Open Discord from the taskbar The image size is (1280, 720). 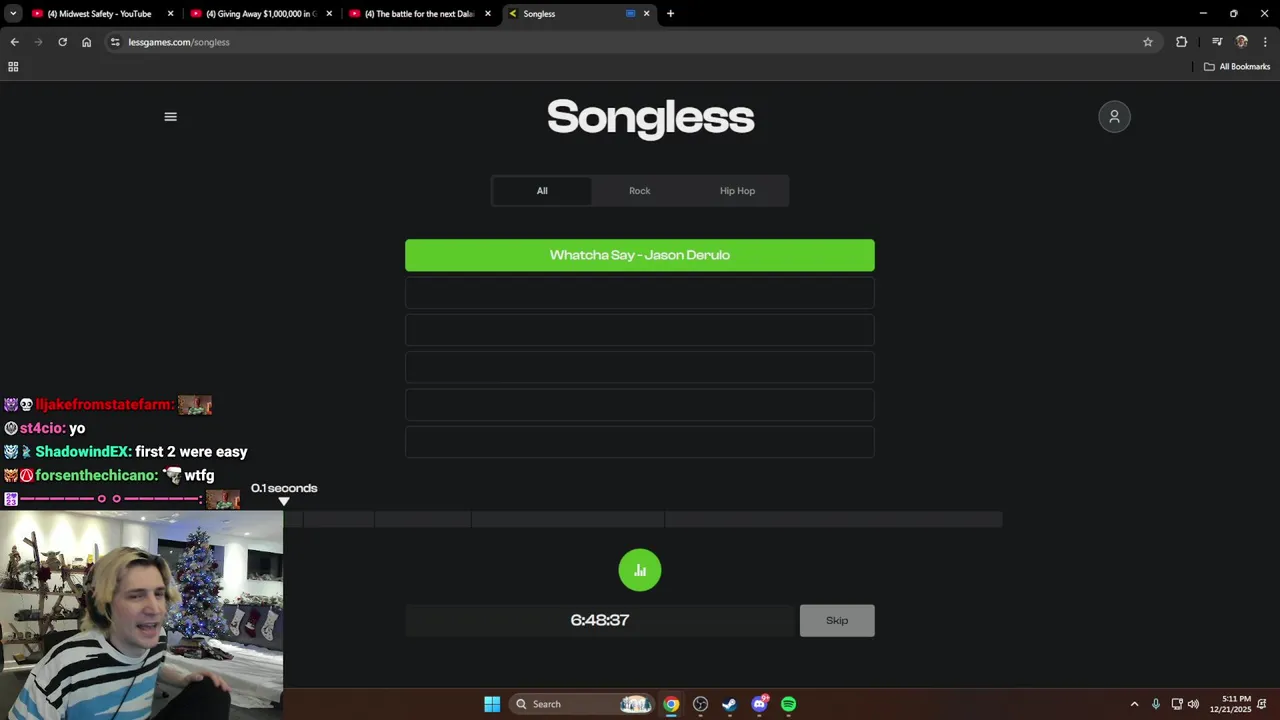coord(760,704)
